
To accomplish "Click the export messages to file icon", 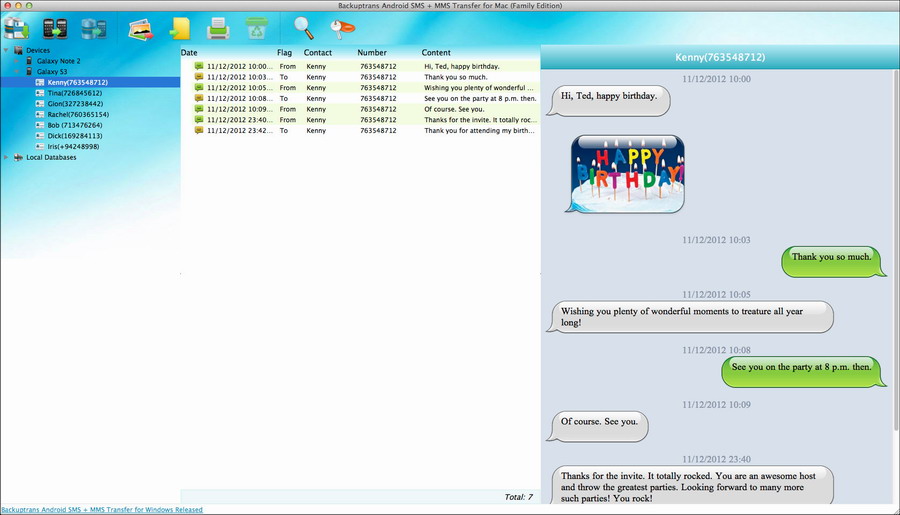I will point(180,29).
